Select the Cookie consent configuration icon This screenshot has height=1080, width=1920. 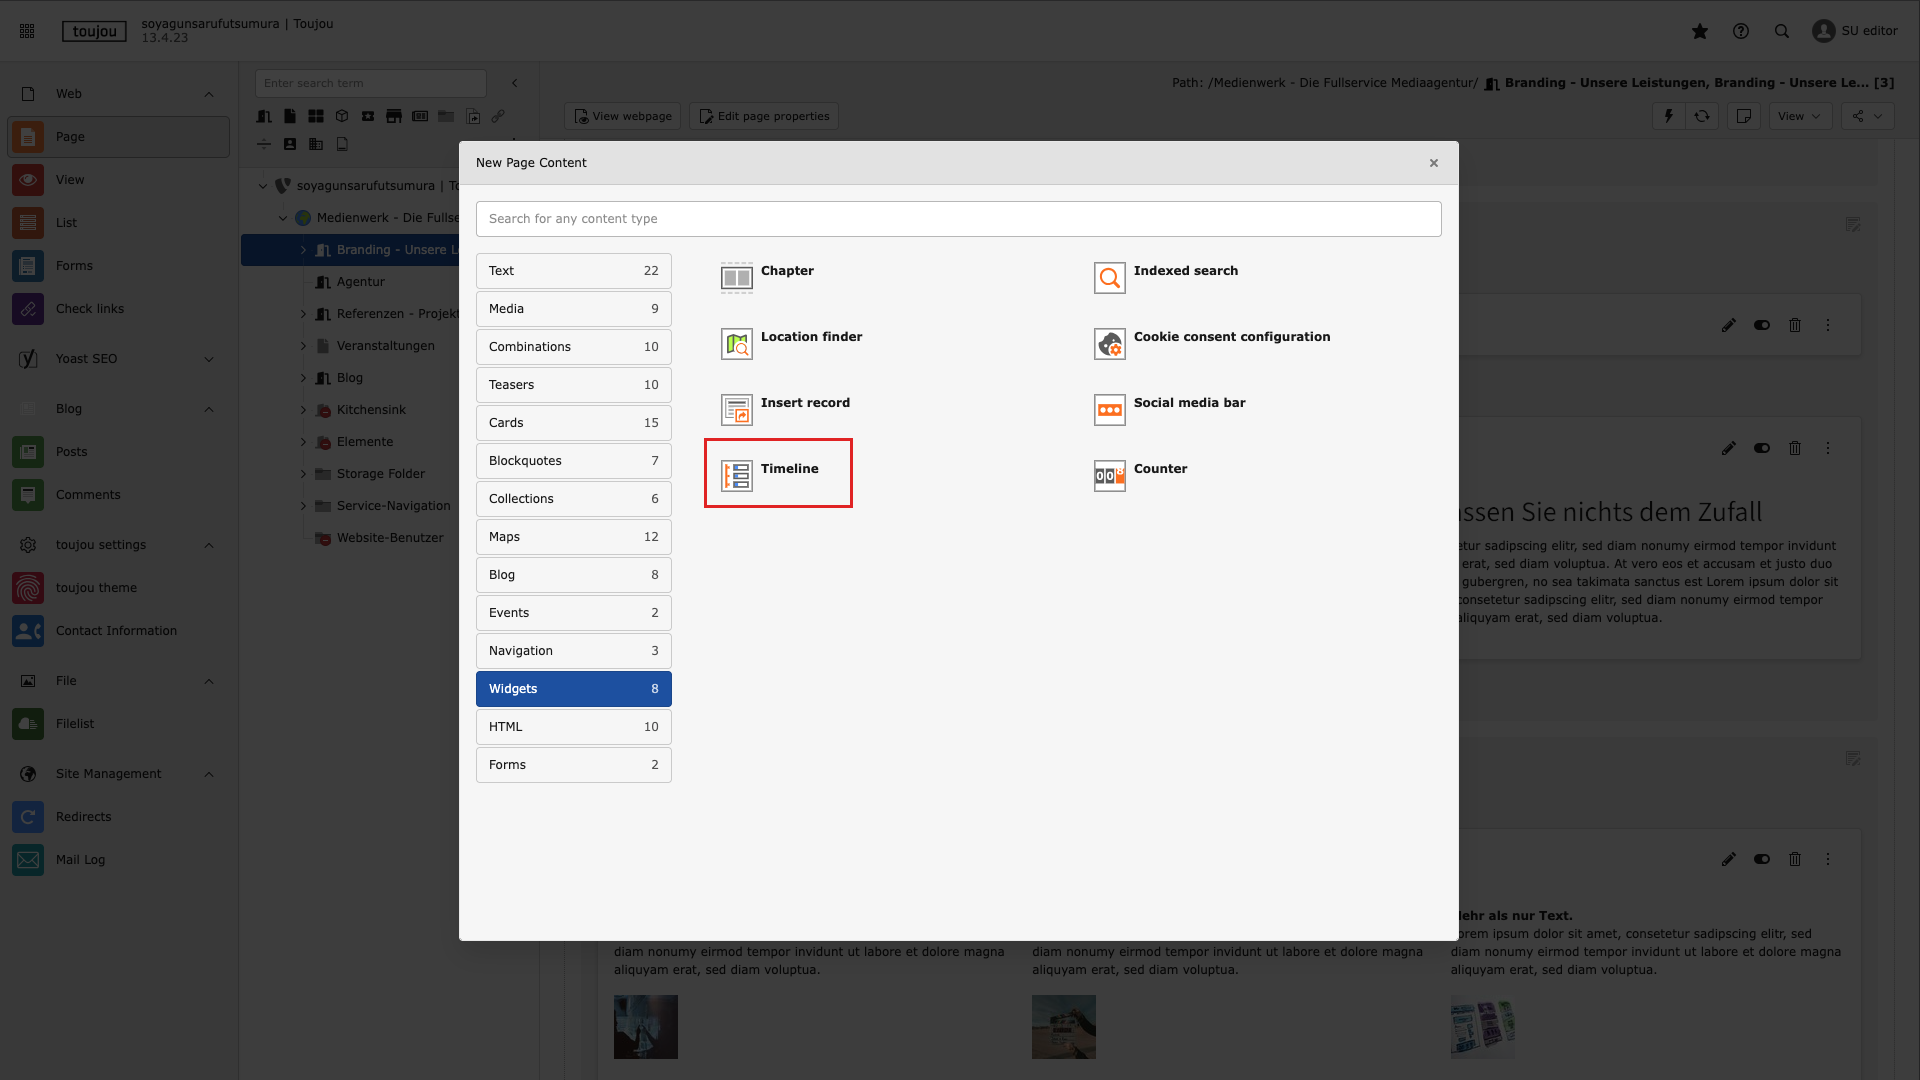(1109, 344)
